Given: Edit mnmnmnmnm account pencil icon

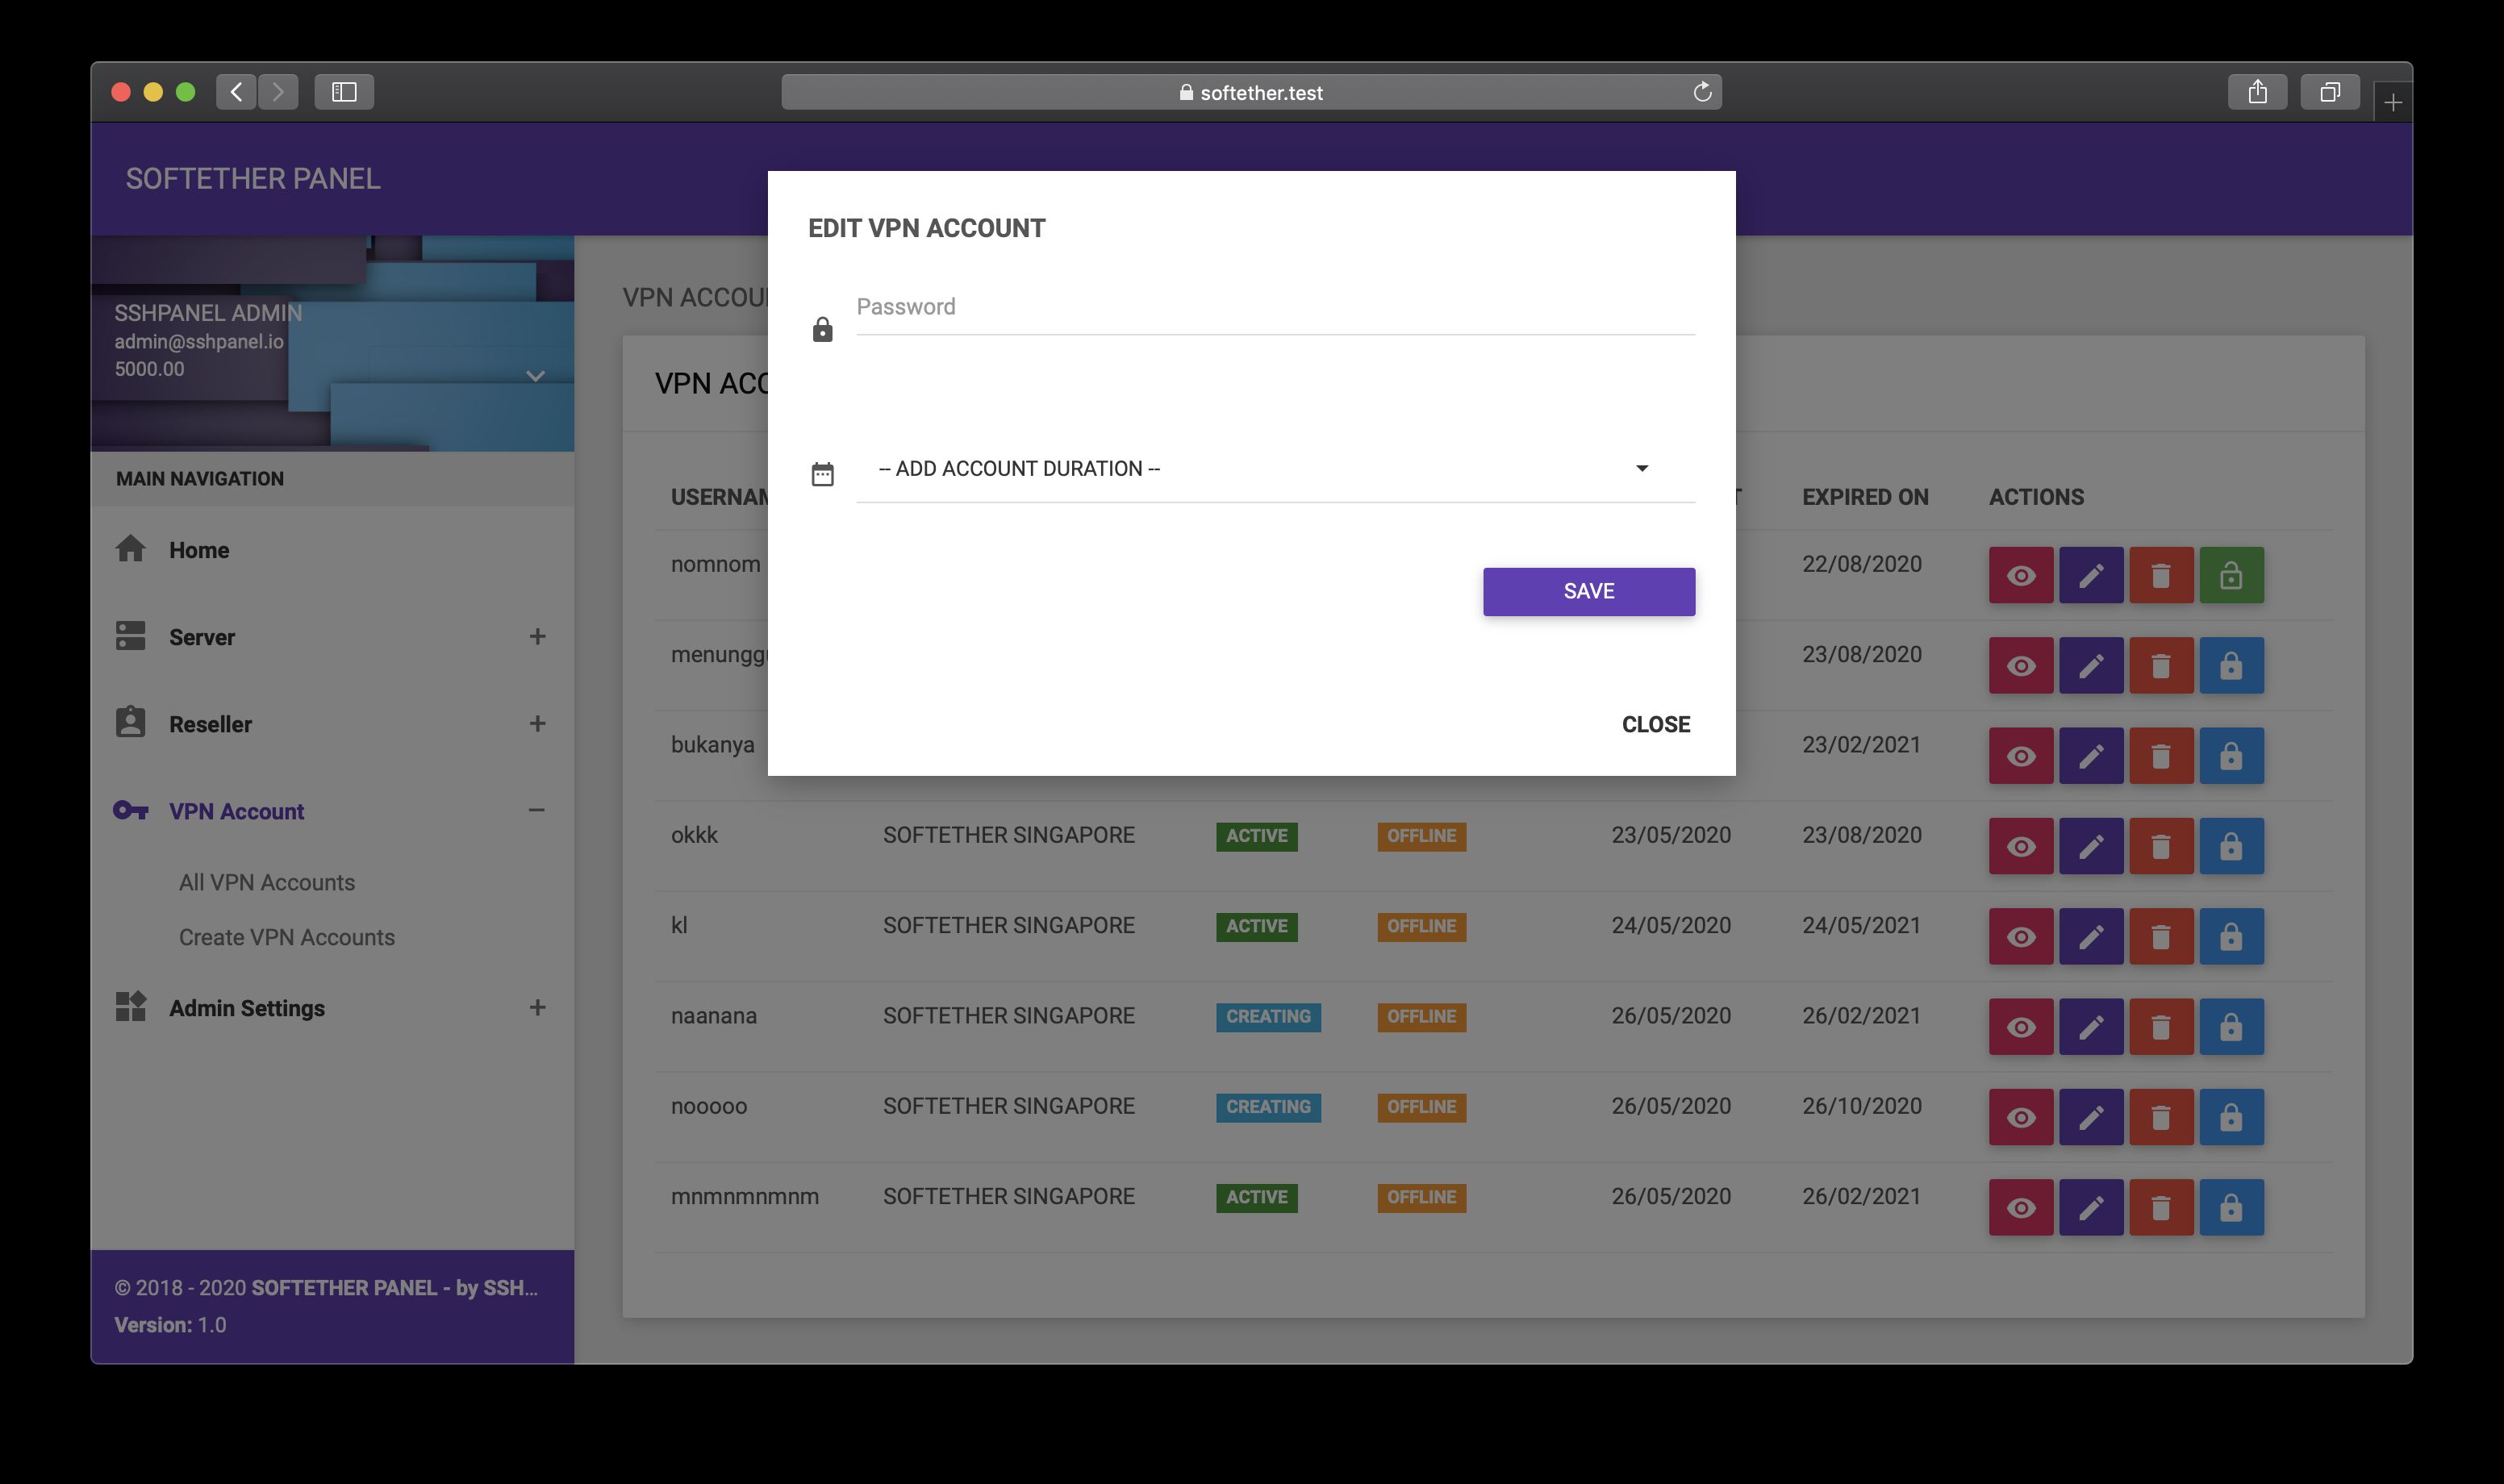Looking at the screenshot, I should click(2090, 1207).
